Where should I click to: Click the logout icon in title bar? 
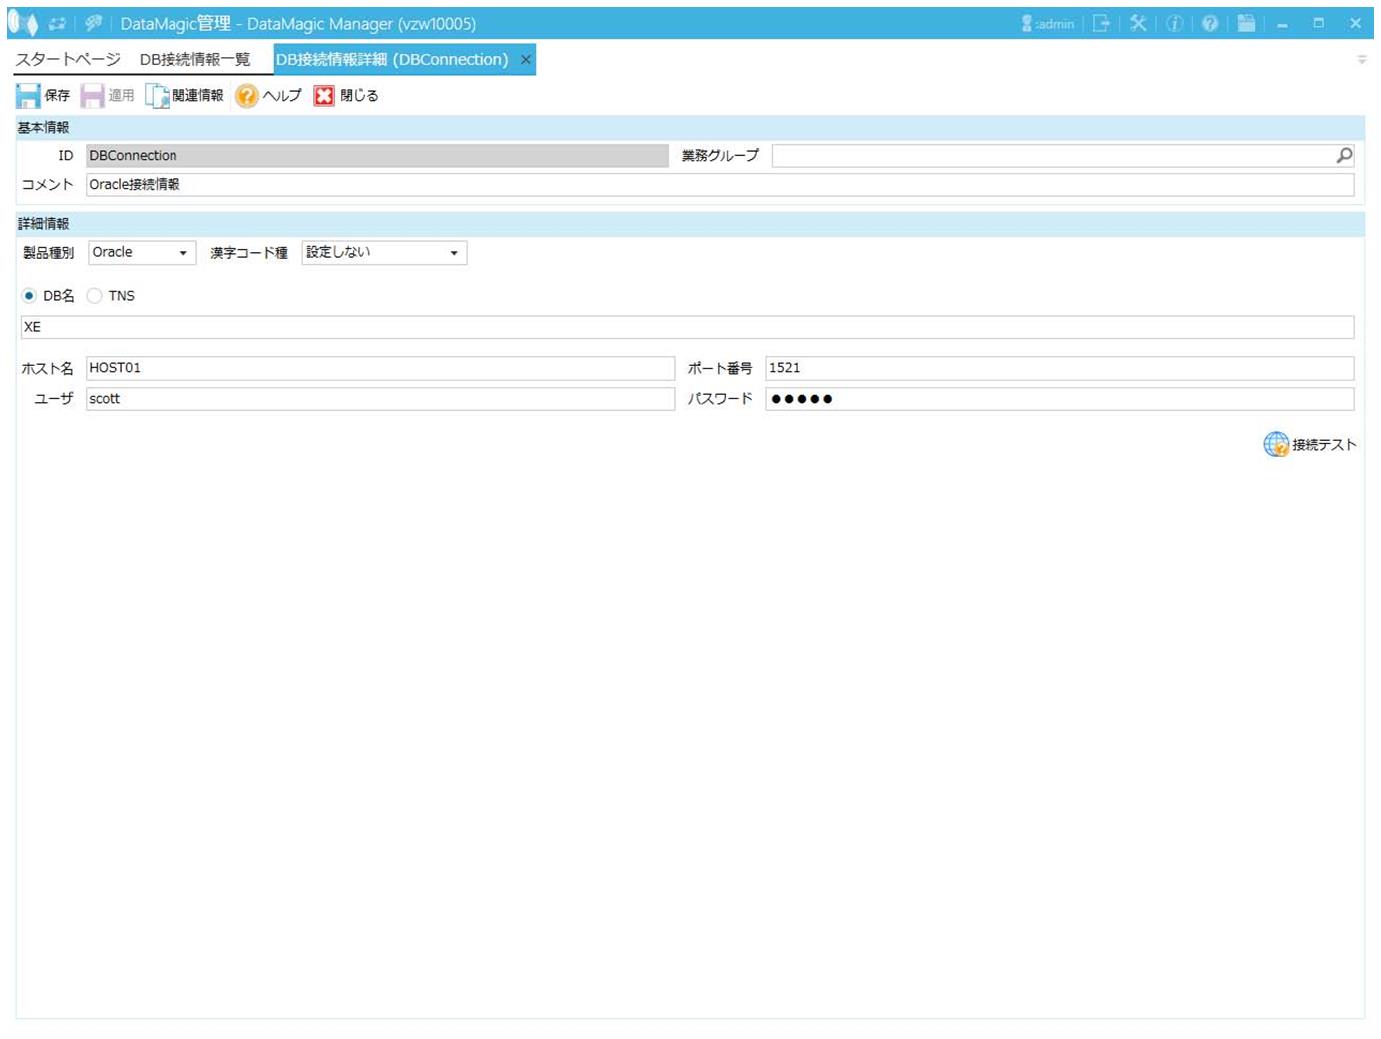[1101, 23]
